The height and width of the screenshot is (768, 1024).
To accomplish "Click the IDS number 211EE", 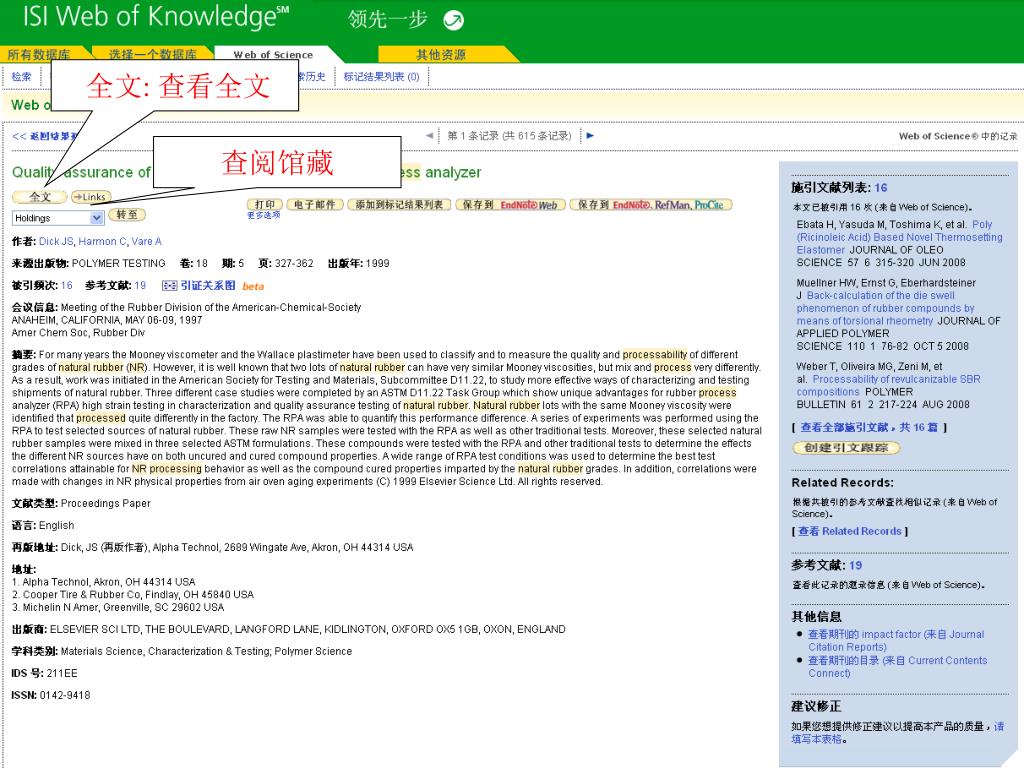I will [62, 673].
